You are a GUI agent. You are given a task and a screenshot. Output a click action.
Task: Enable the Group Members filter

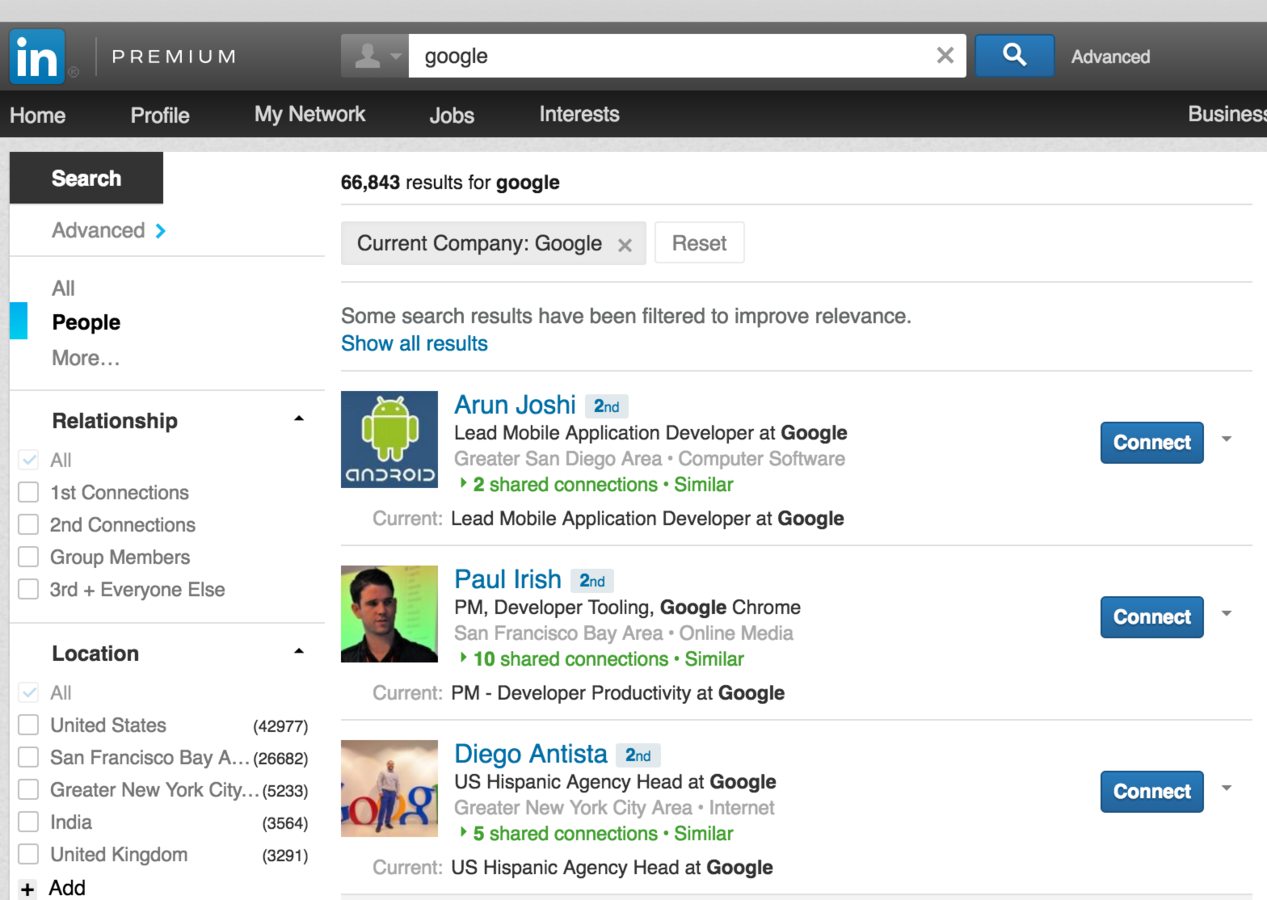click(x=29, y=557)
